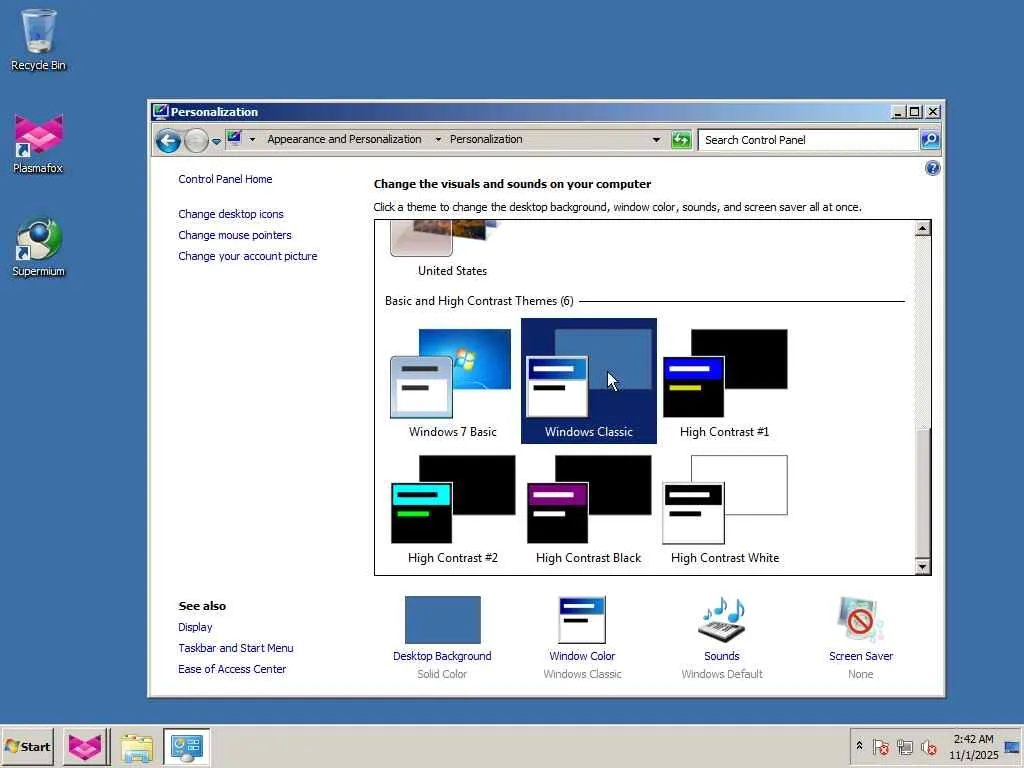The width and height of the screenshot is (1024, 768).
Task: Maximize the Personalization window
Action: pyautogui.click(x=914, y=112)
